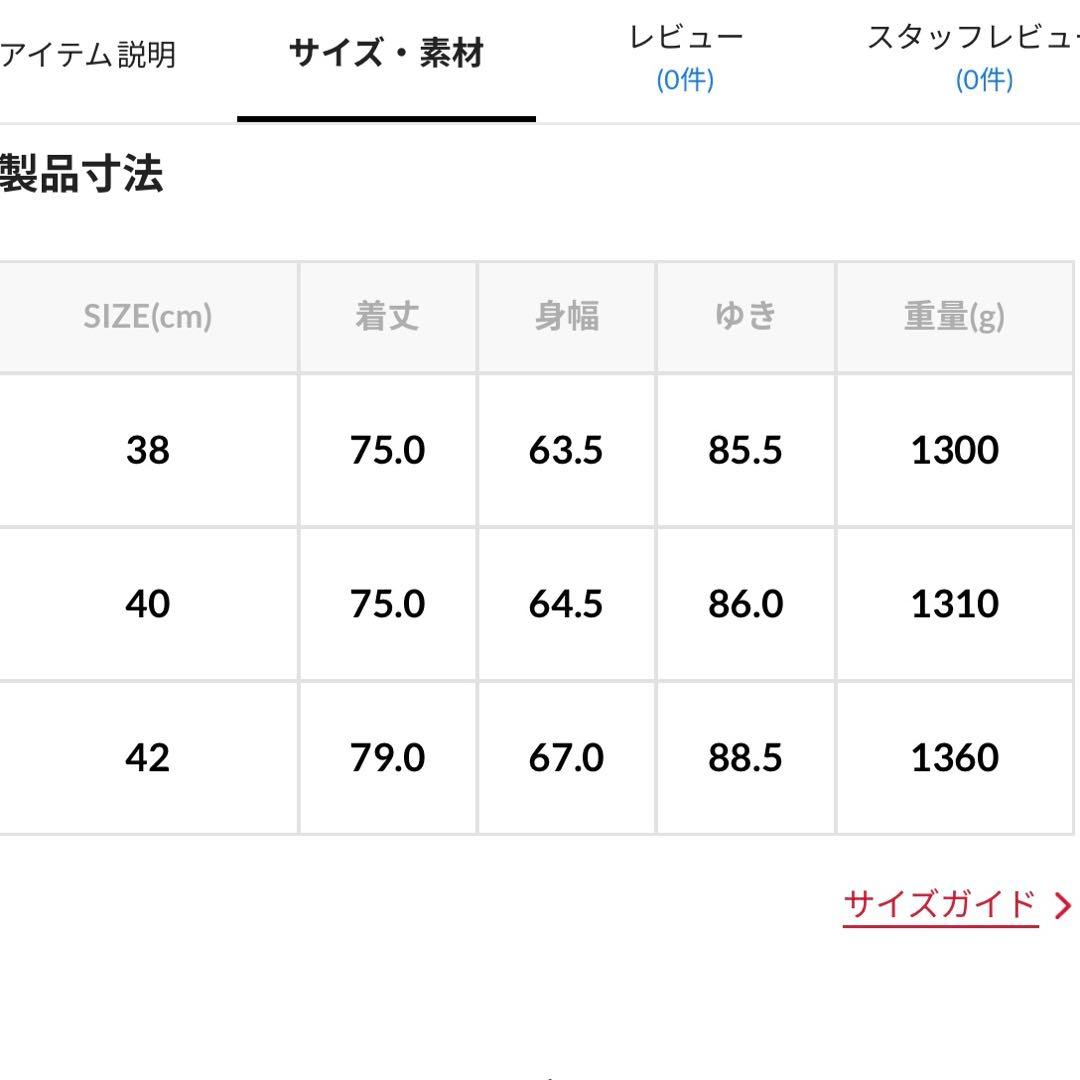Click the 身幅 column header
Image resolution: width=1080 pixels, height=1080 pixels.
[566, 317]
